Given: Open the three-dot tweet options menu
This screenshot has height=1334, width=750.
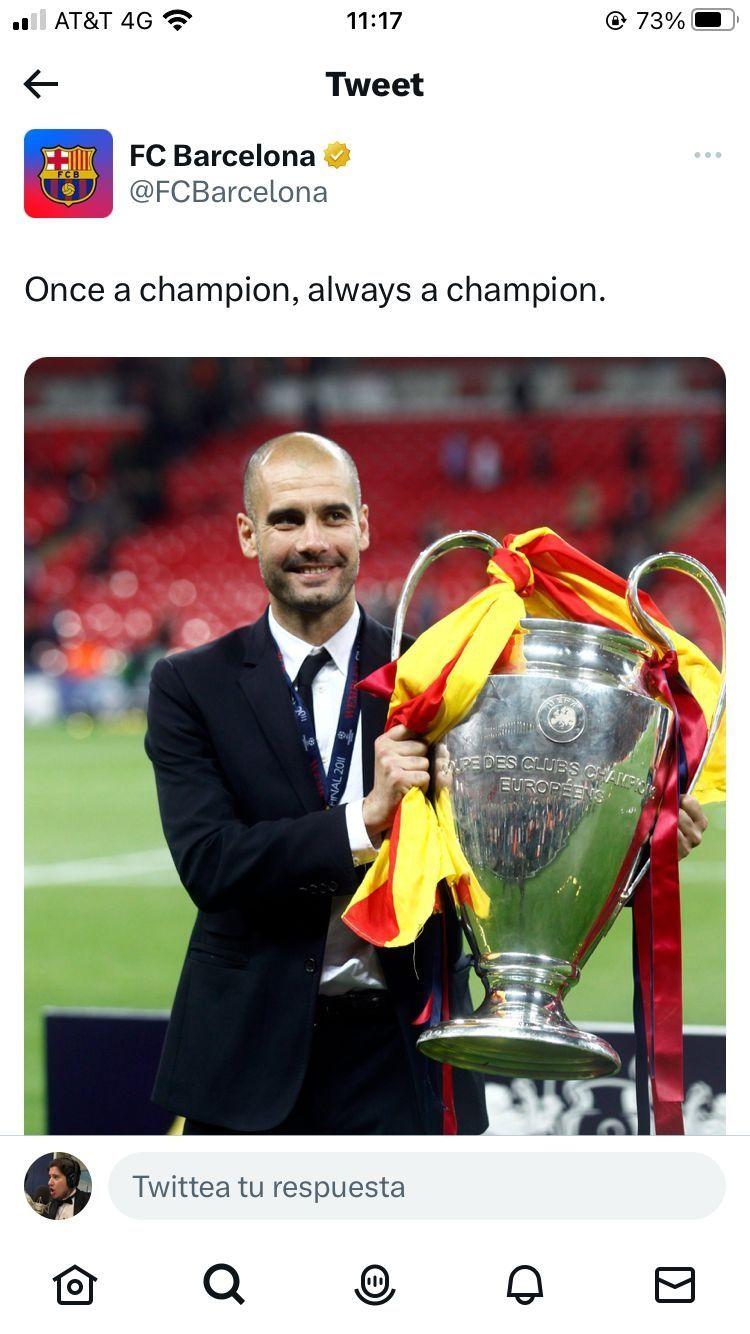Looking at the screenshot, I should click(707, 155).
